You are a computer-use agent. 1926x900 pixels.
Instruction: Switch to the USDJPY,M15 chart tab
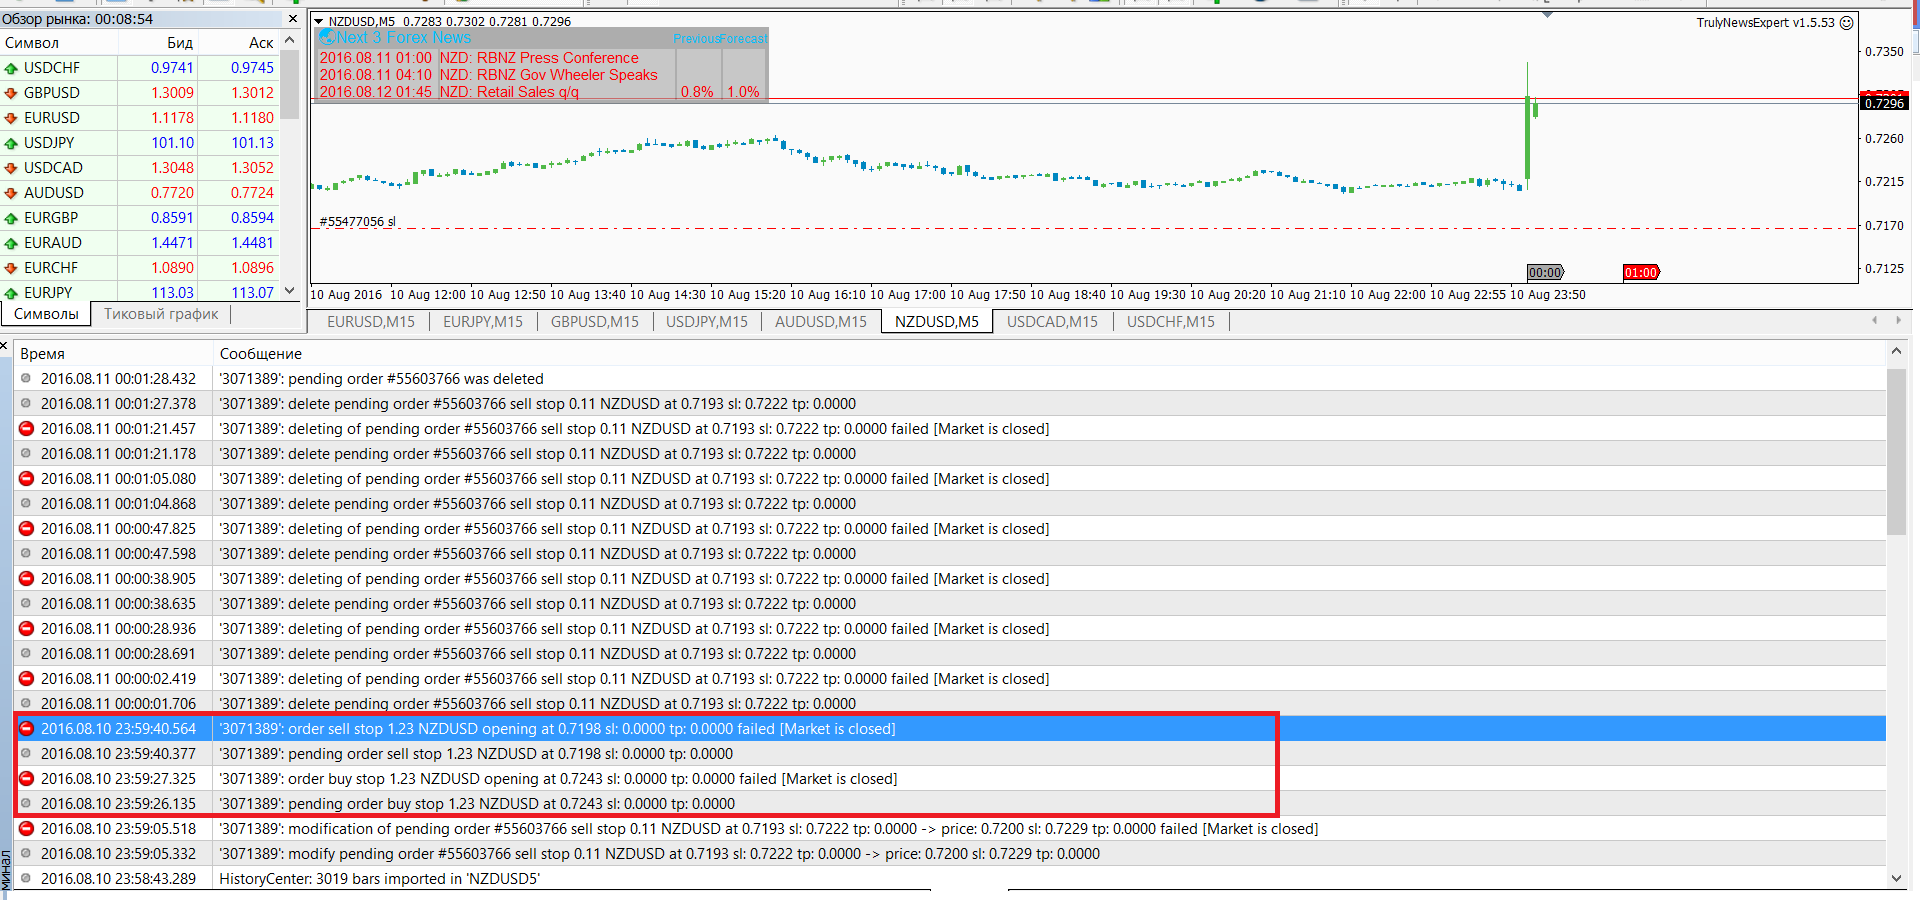tap(707, 322)
